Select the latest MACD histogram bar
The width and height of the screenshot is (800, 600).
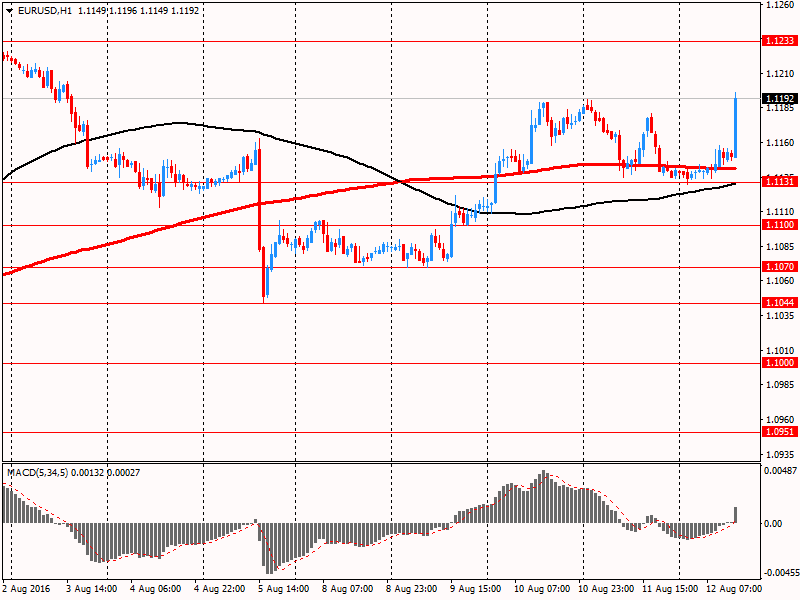coord(736,515)
